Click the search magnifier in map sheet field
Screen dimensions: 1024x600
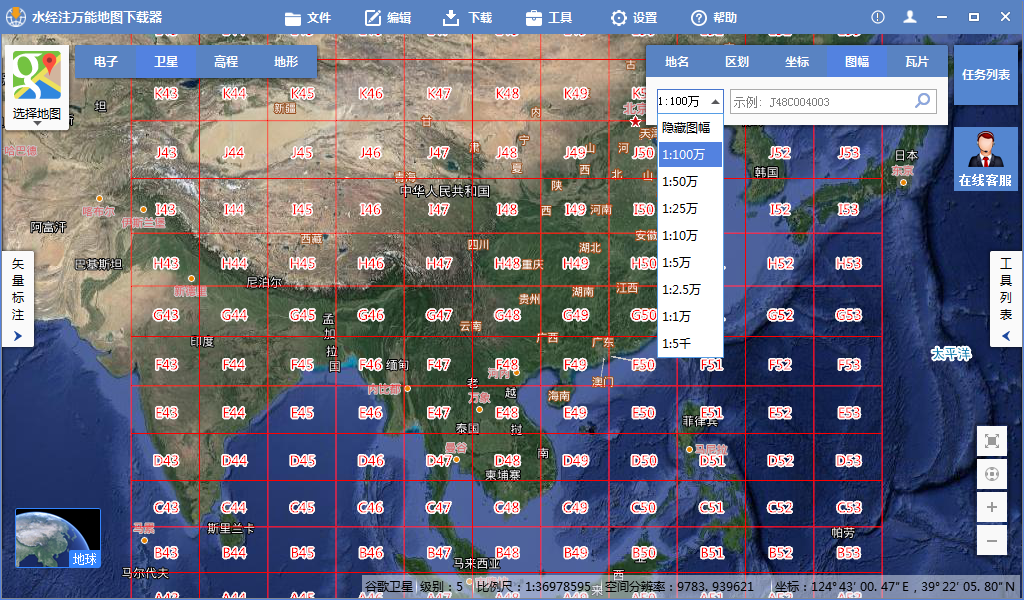(923, 101)
